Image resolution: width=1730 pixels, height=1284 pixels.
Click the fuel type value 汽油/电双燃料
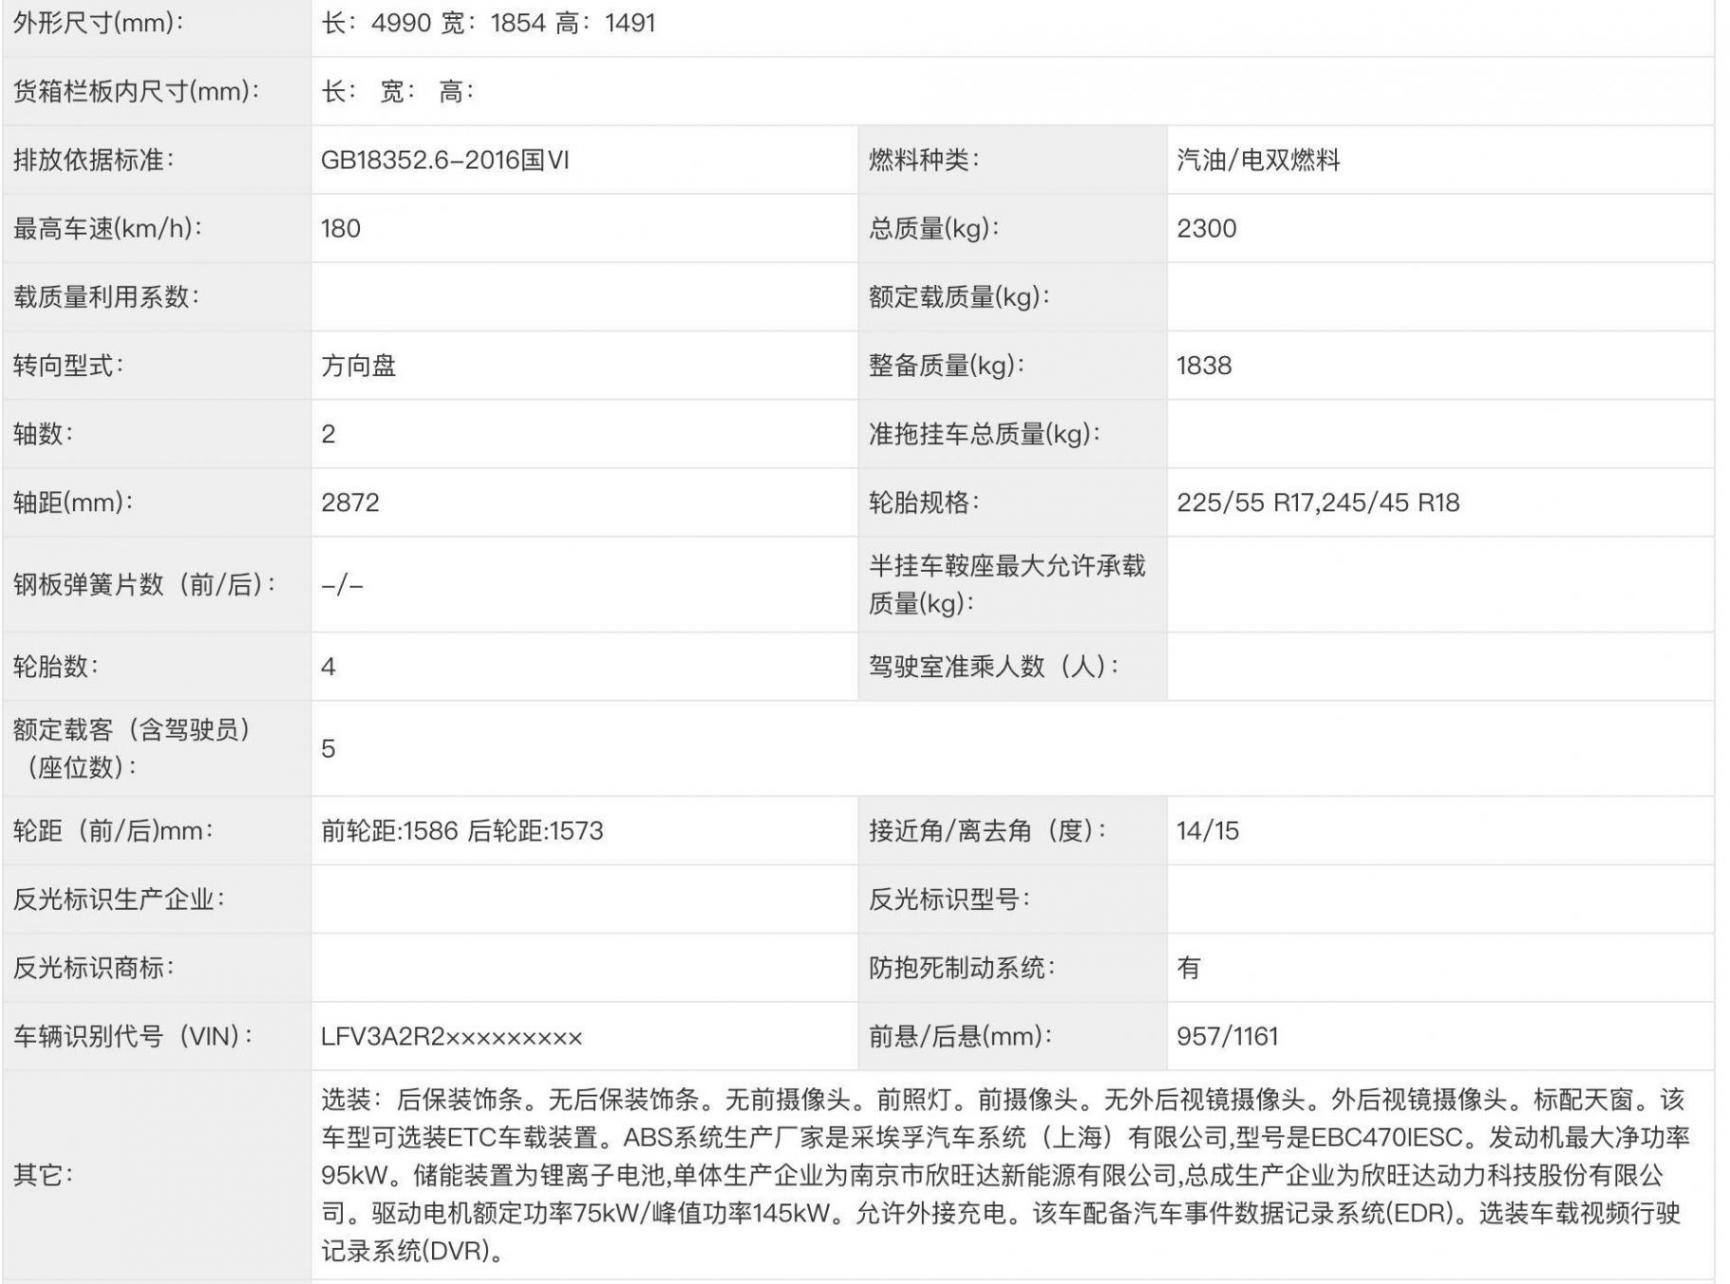[x=1258, y=160]
